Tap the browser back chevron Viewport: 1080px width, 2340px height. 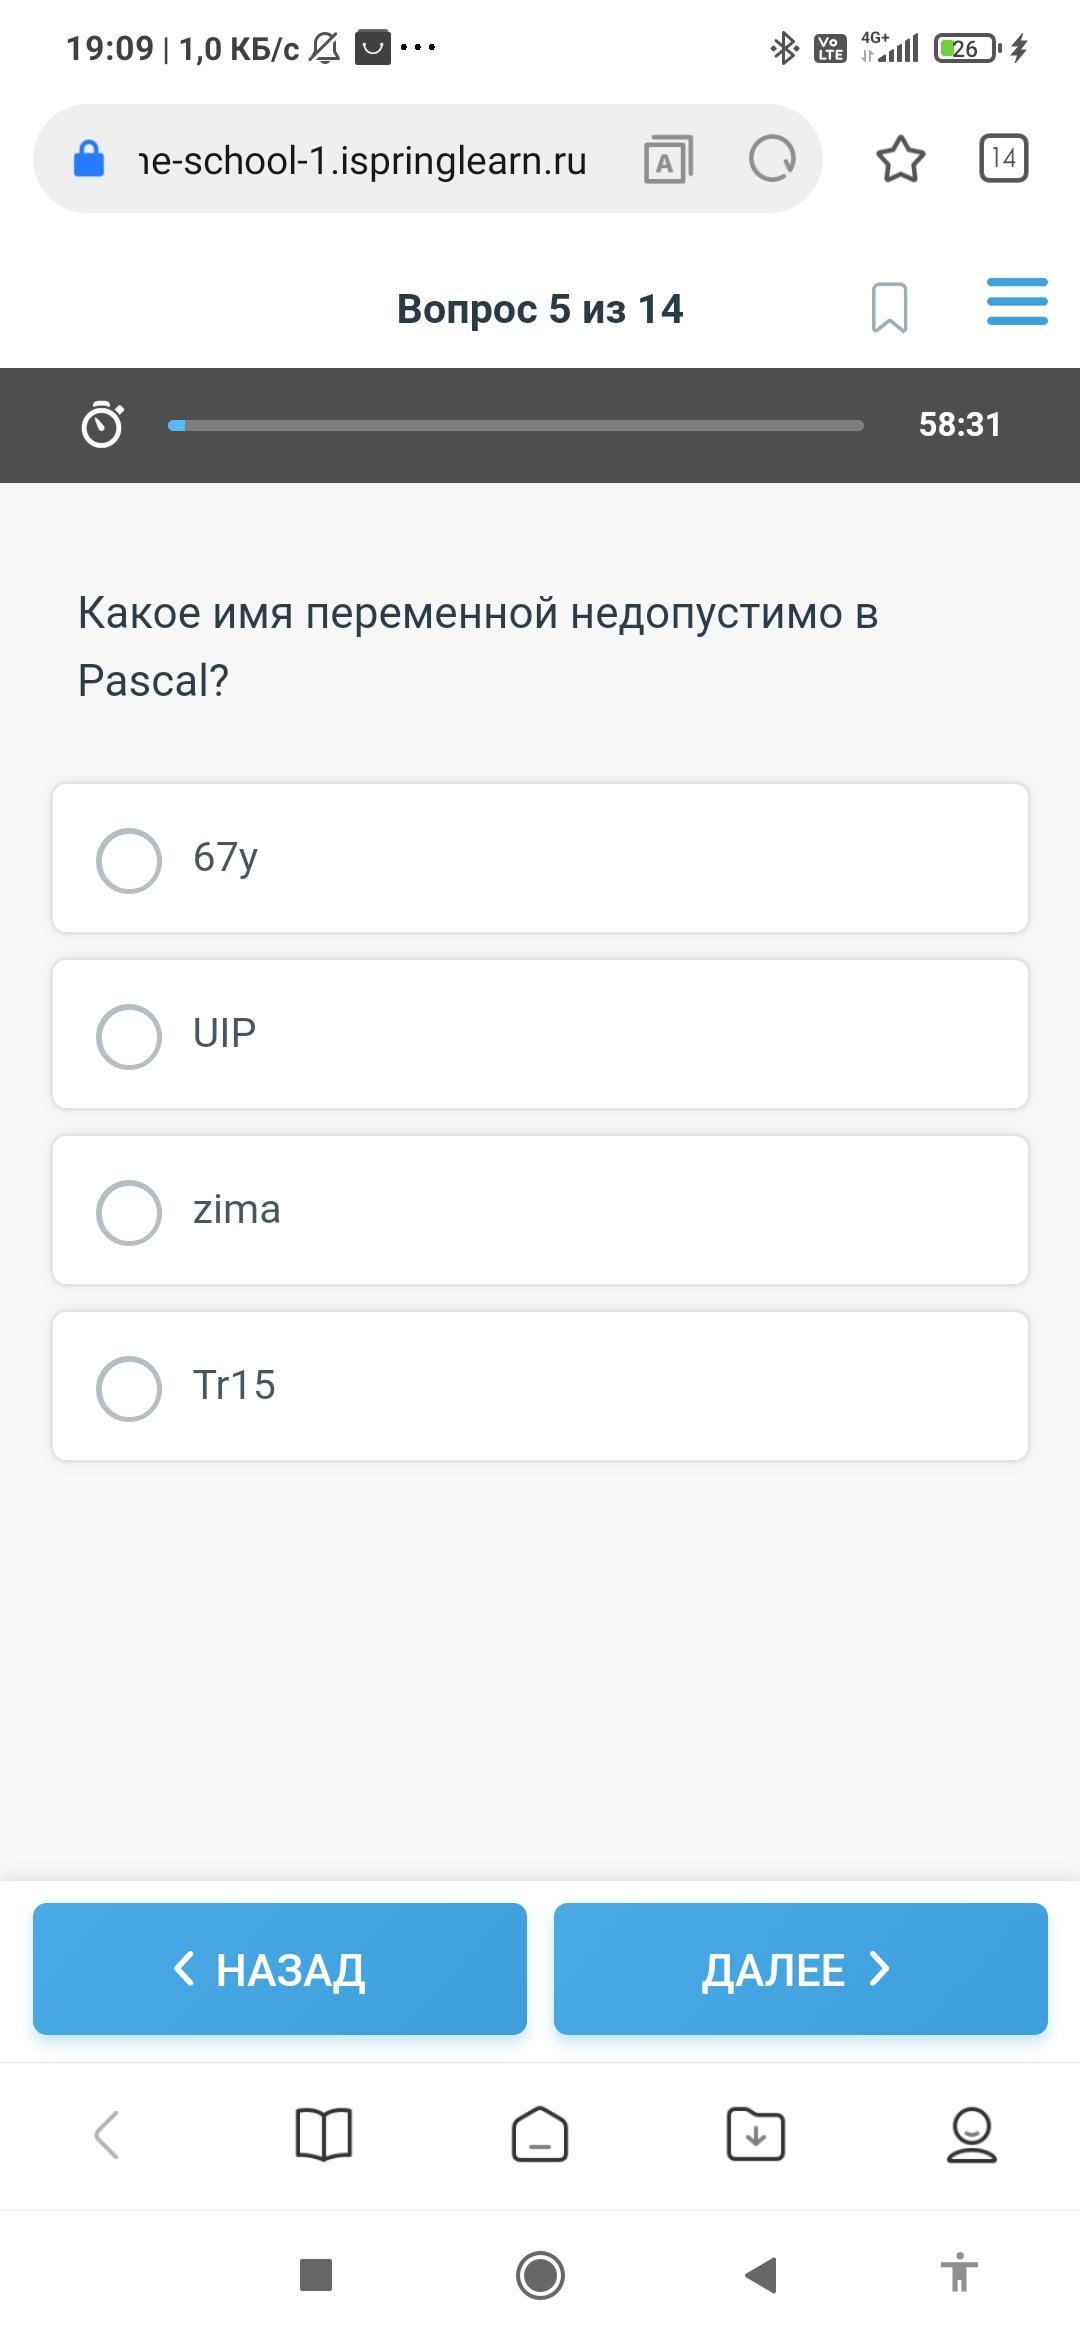tap(107, 2134)
